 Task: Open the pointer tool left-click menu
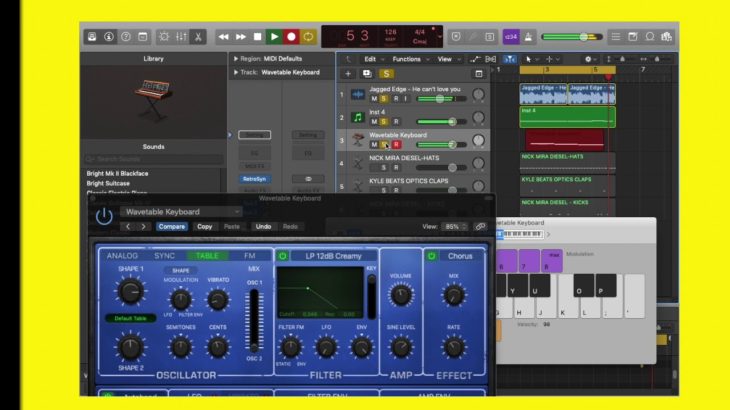pos(530,59)
